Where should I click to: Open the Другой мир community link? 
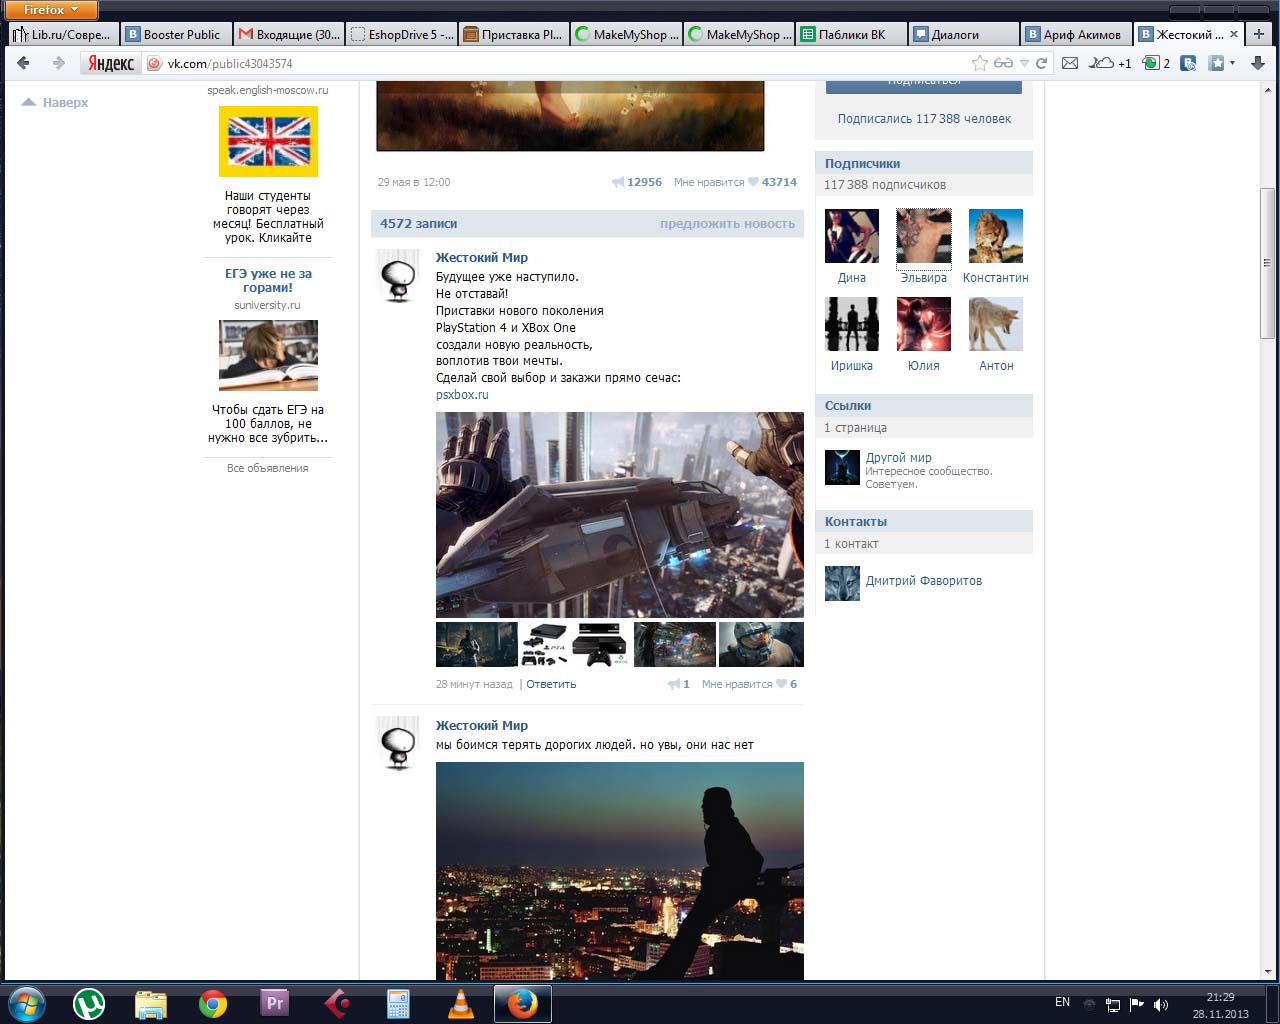[x=898, y=457]
